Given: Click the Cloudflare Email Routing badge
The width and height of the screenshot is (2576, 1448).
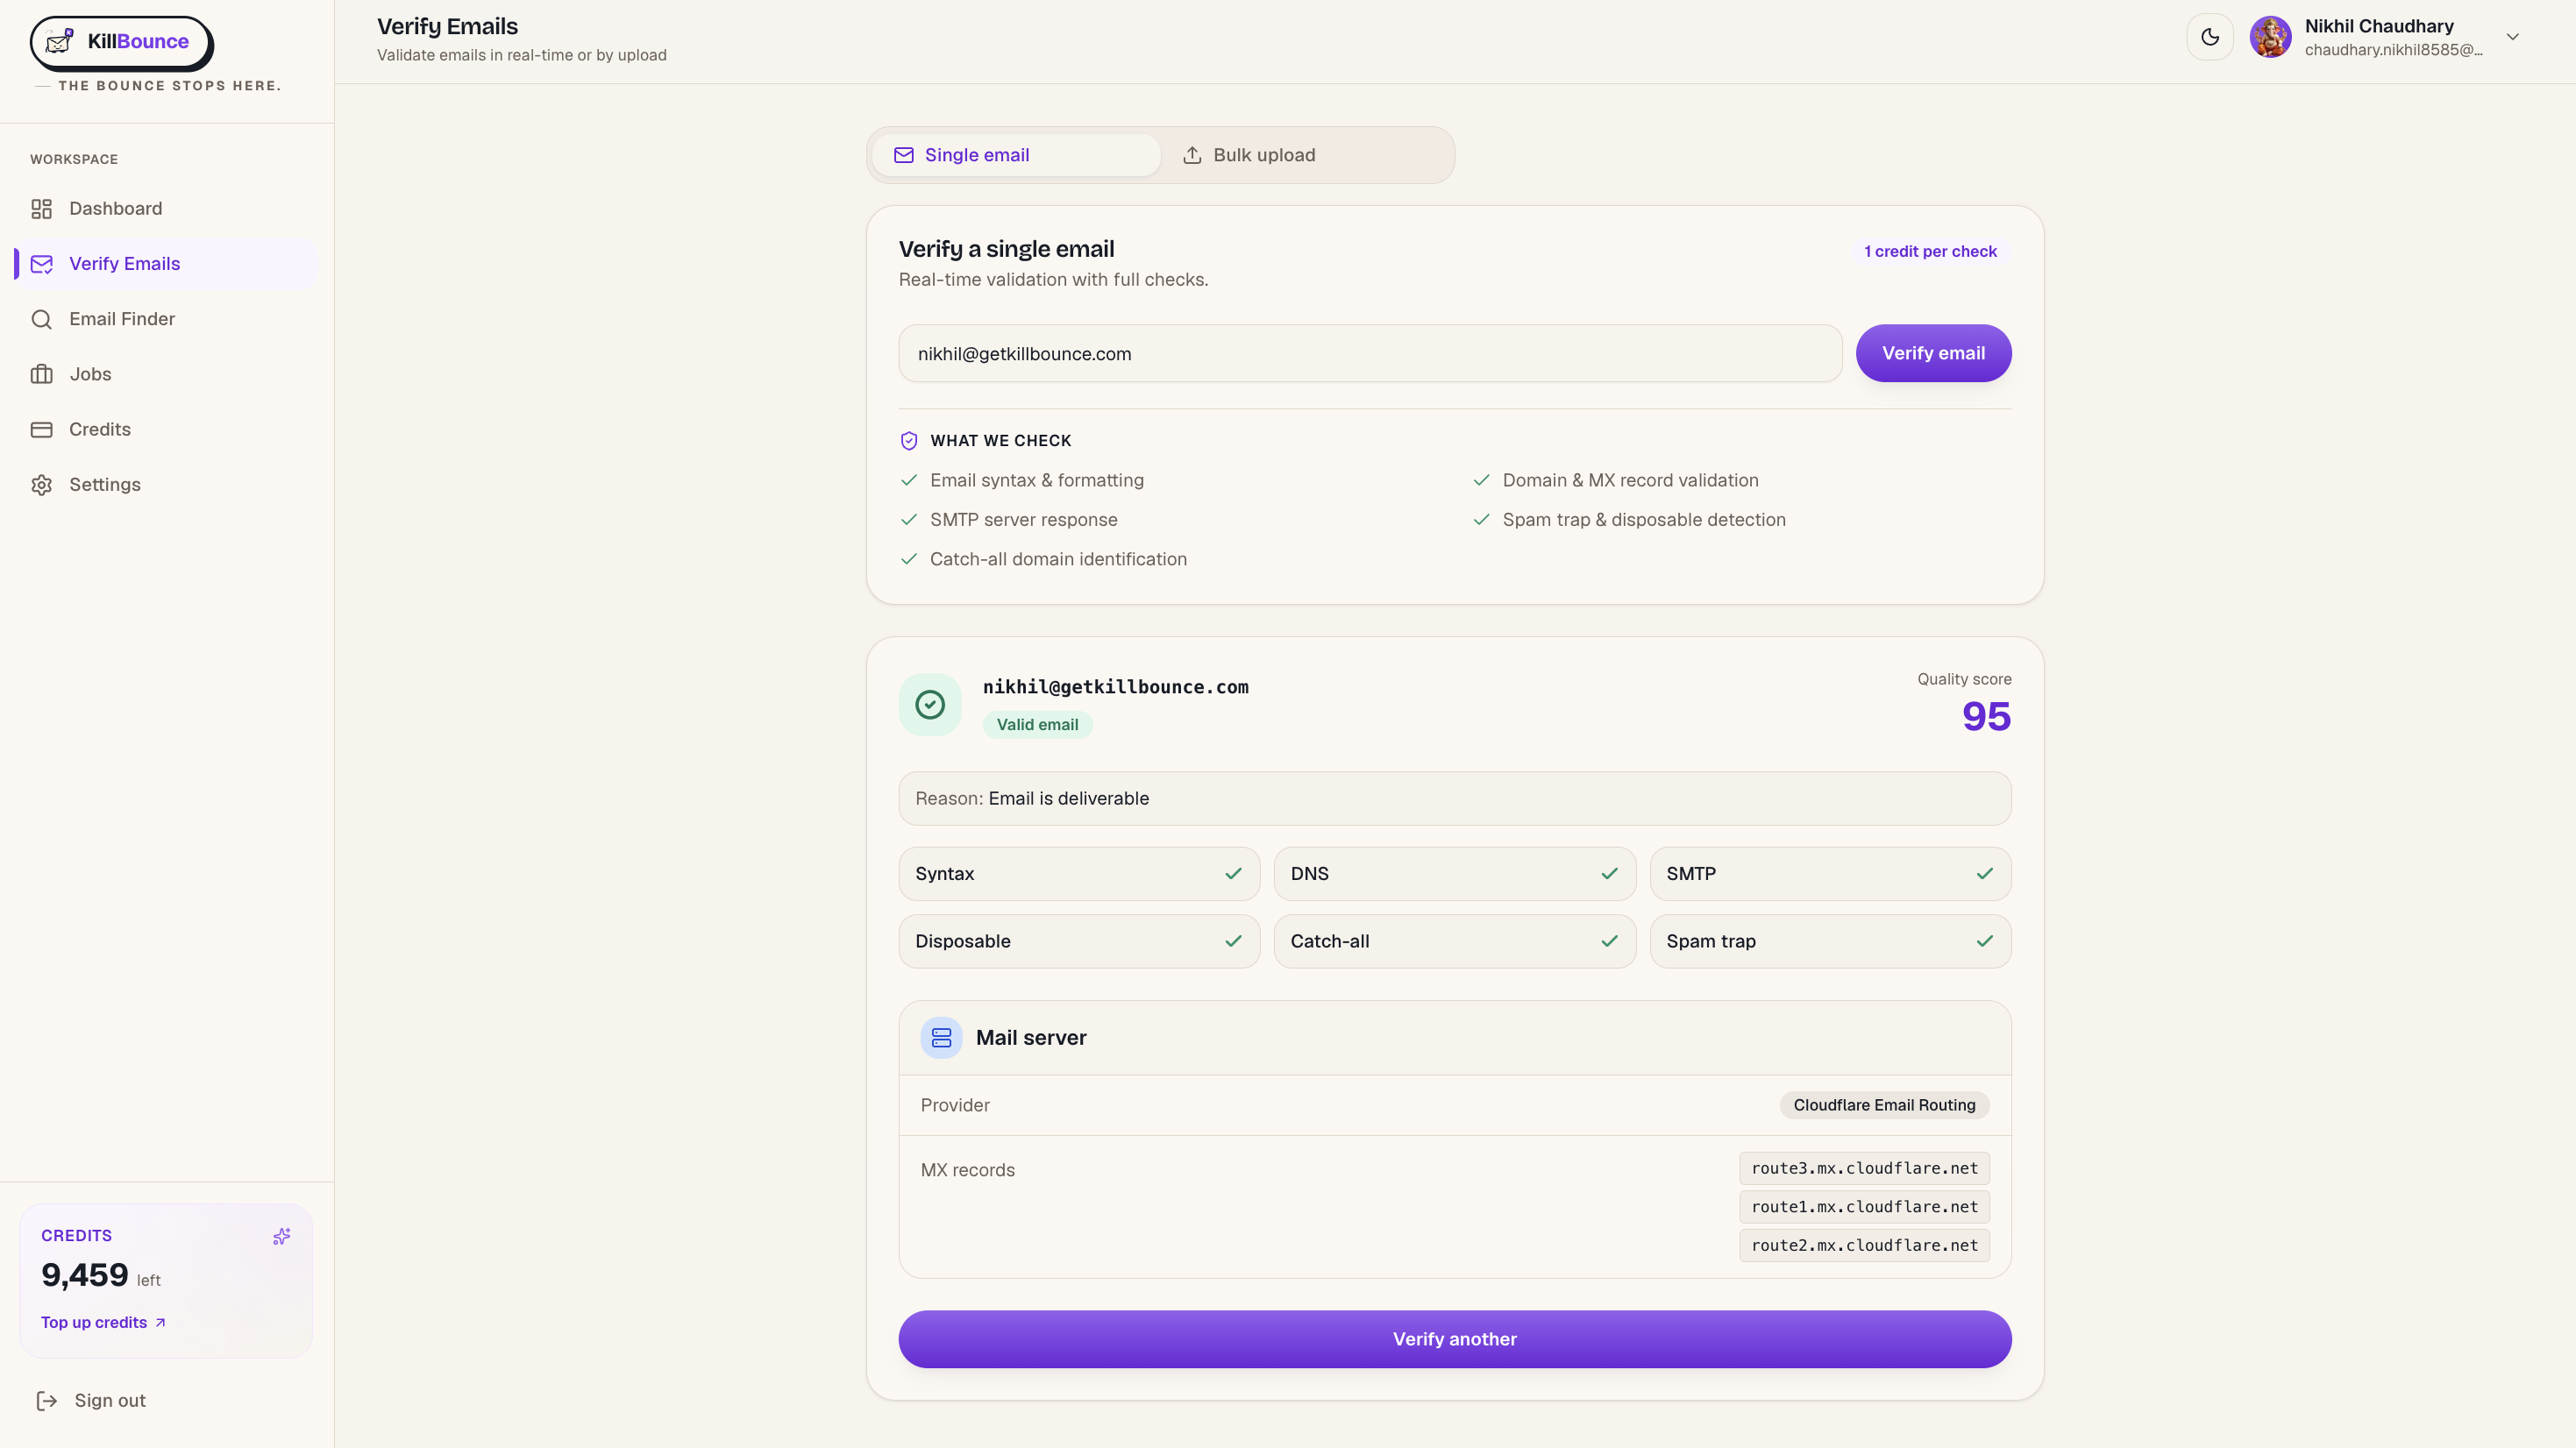Looking at the screenshot, I should click(x=1884, y=1105).
